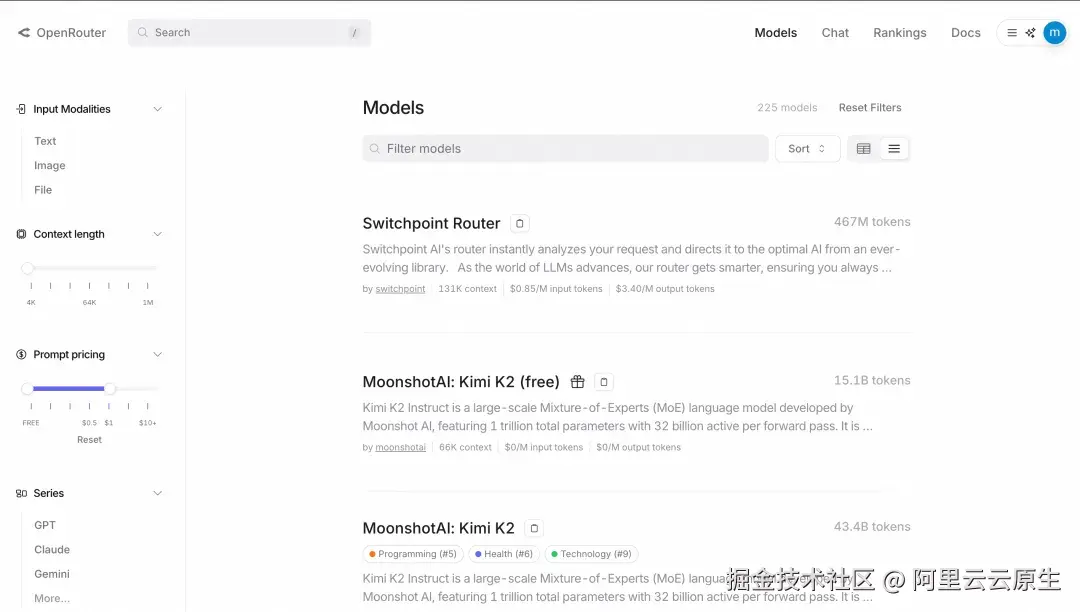Click '$3.40/M output tokens' text

(665, 289)
